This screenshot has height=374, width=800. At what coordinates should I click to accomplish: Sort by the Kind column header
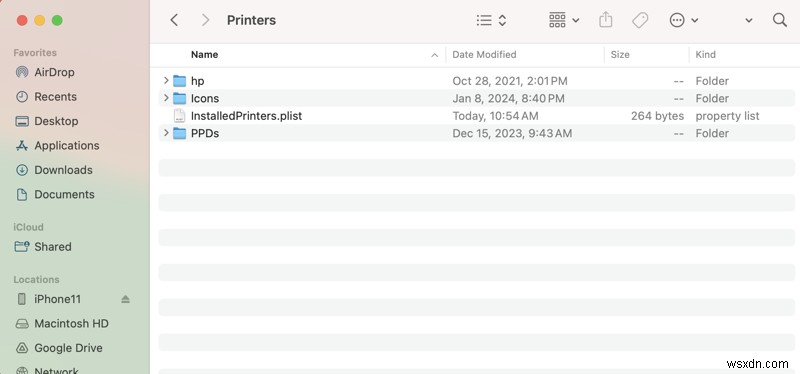(705, 55)
